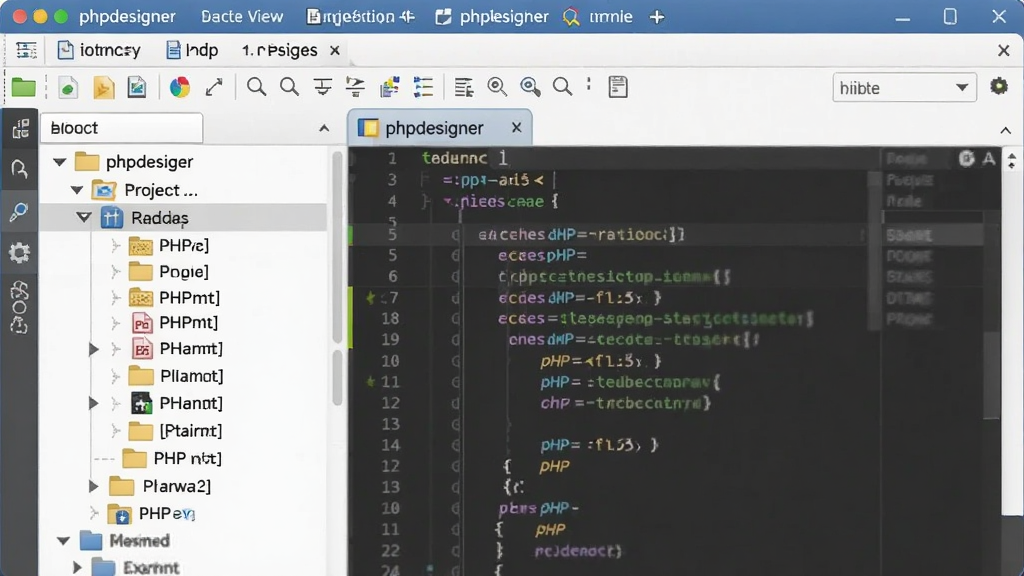This screenshot has width=1024, height=576.
Task: Switch to the iotmcsy tab
Action: pyautogui.click(x=99, y=50)
